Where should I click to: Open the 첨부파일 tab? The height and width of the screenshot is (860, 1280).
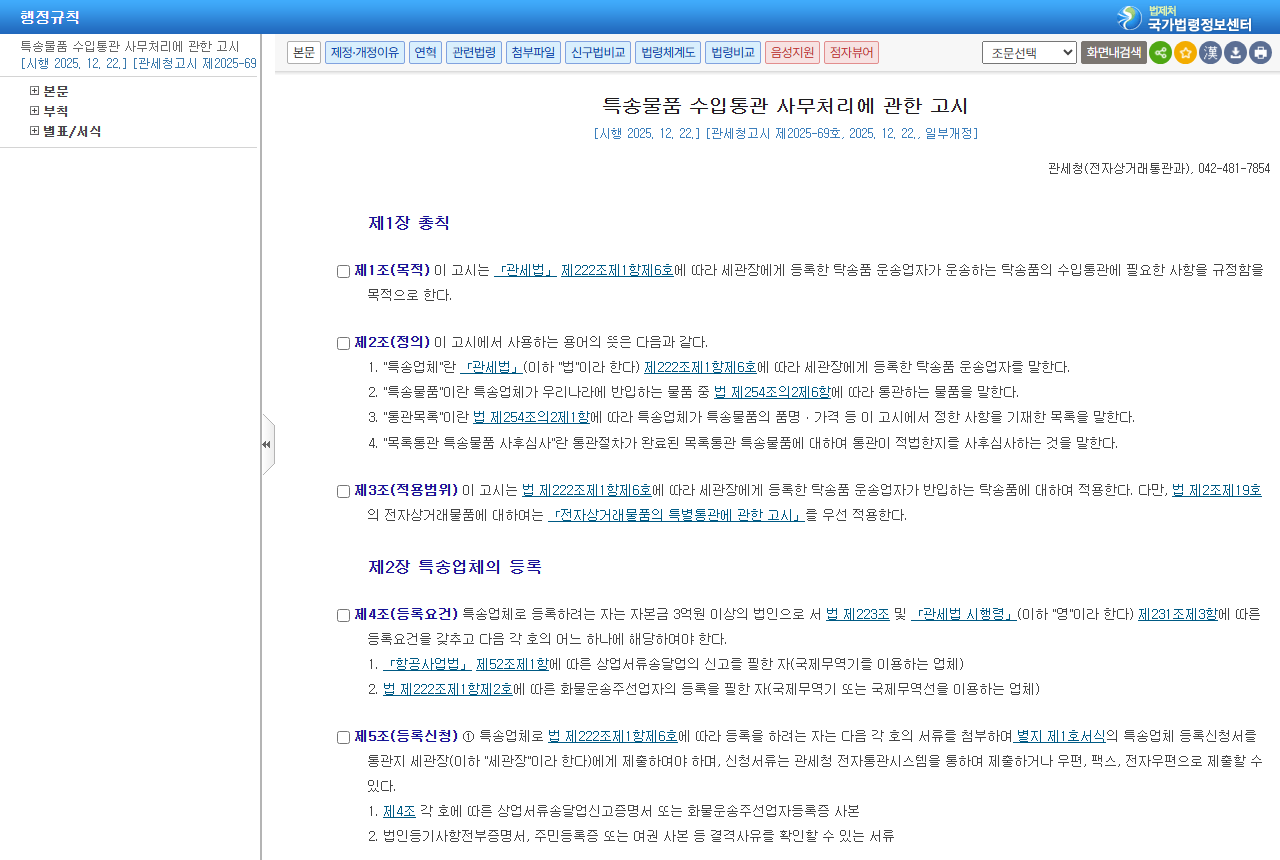(533, 53)
